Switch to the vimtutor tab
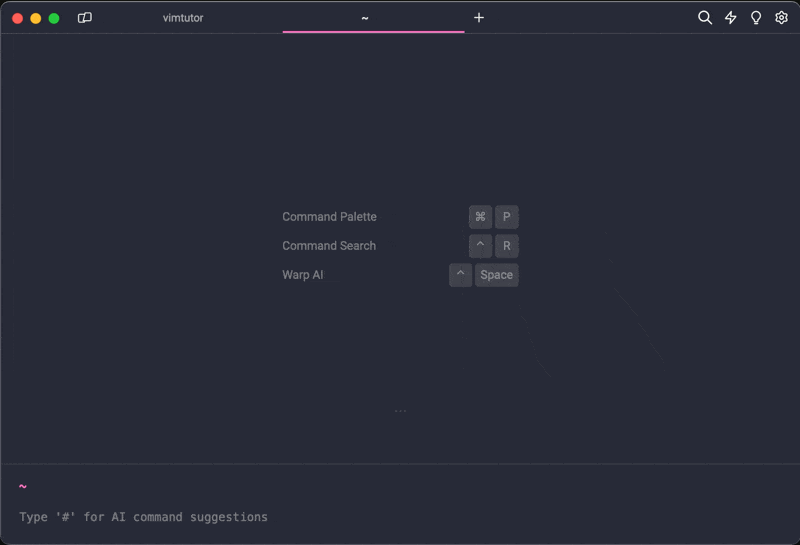This screenshot has width=800, height=545. 183,18
